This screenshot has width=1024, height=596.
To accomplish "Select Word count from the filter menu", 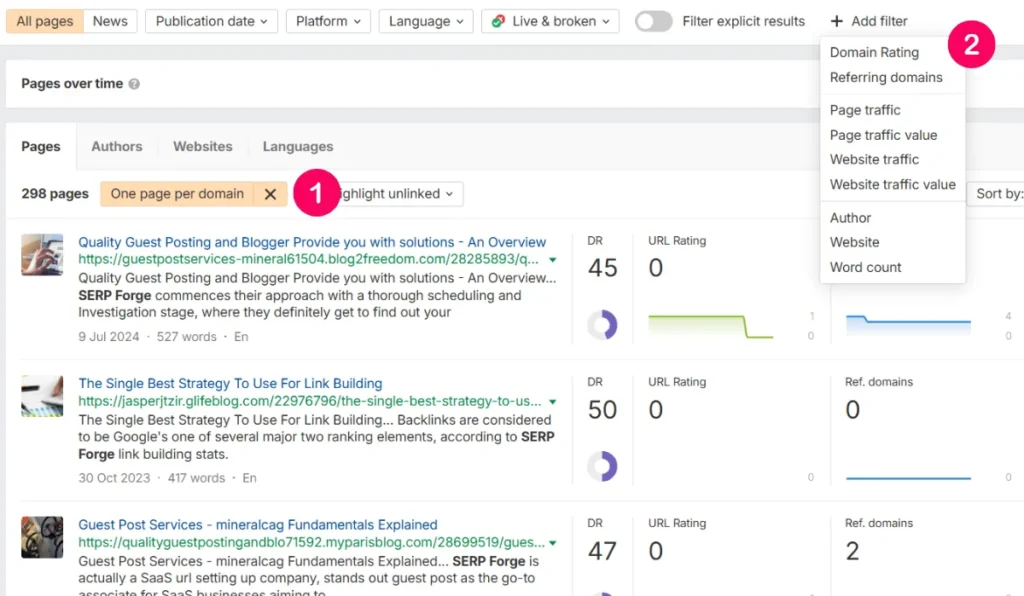I will pos(866,267).
